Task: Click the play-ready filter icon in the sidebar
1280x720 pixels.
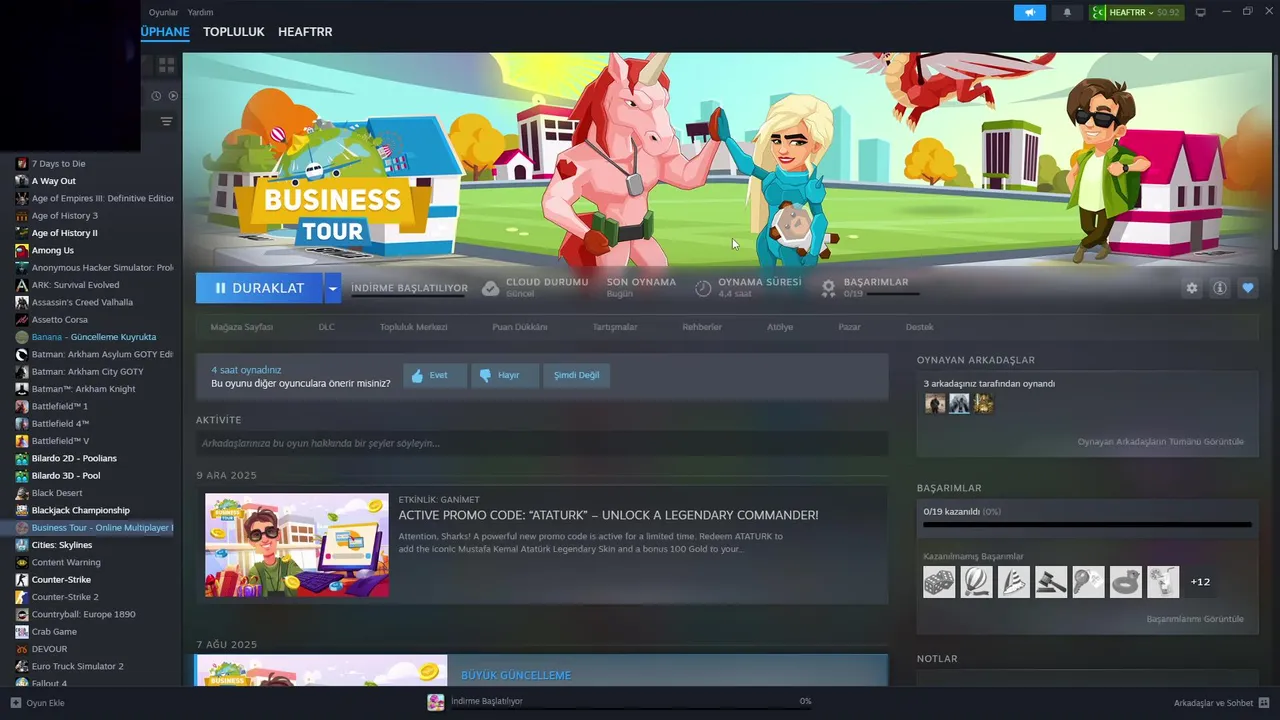Action: click(173, 96)
